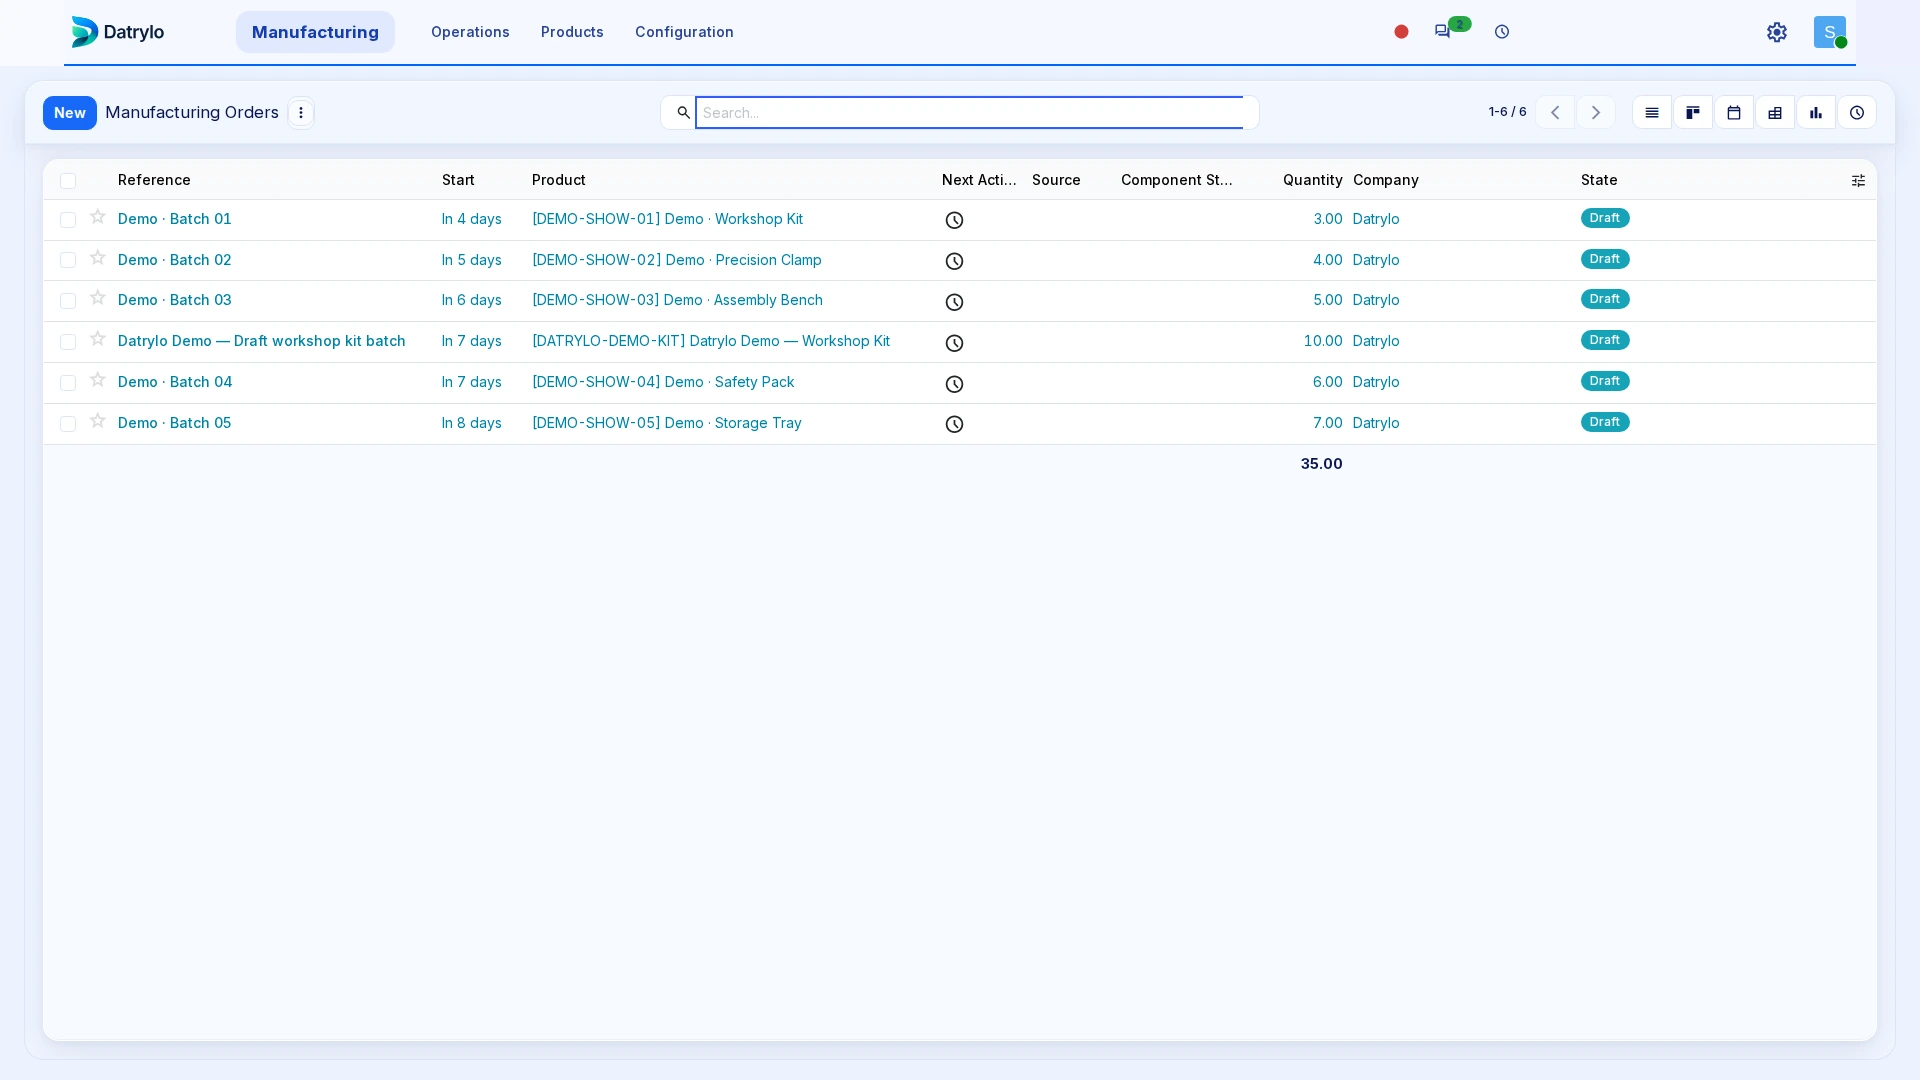Click activity clock for Demo · Batch 01
The height and width of the screenshot is (1080, 1920).
pos(955,220)
